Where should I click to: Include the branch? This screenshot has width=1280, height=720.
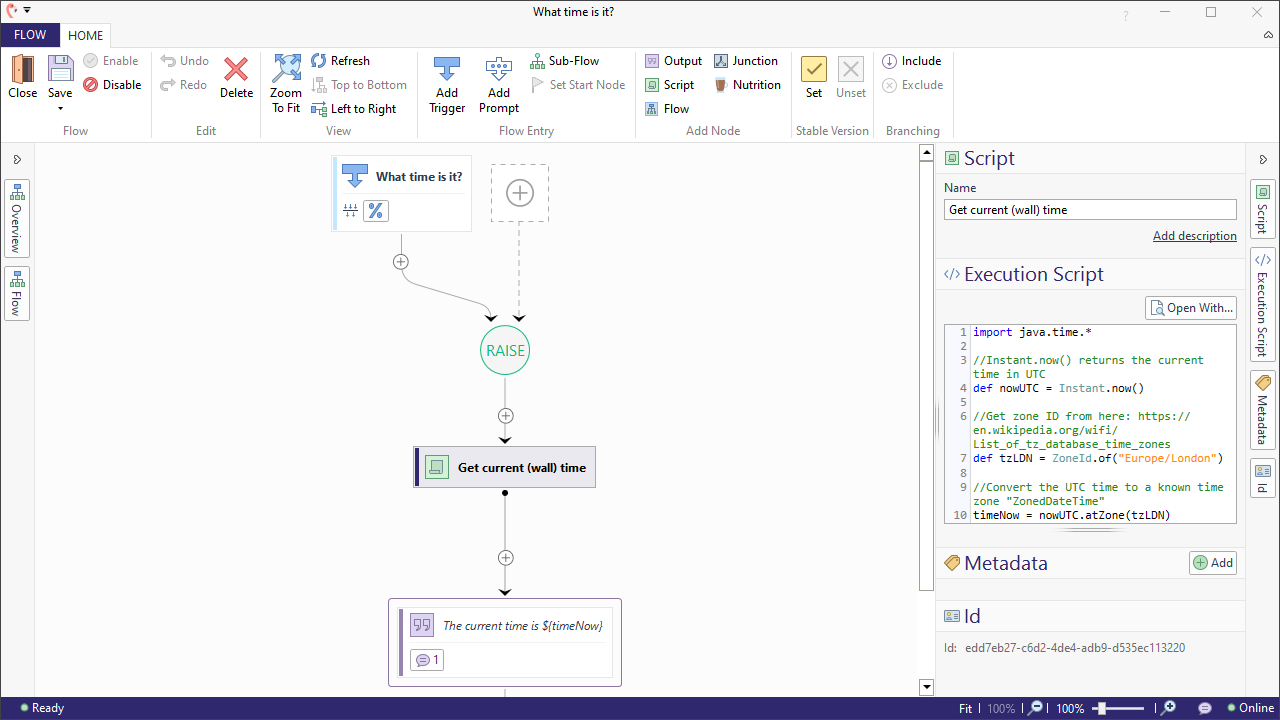[911, 61]
